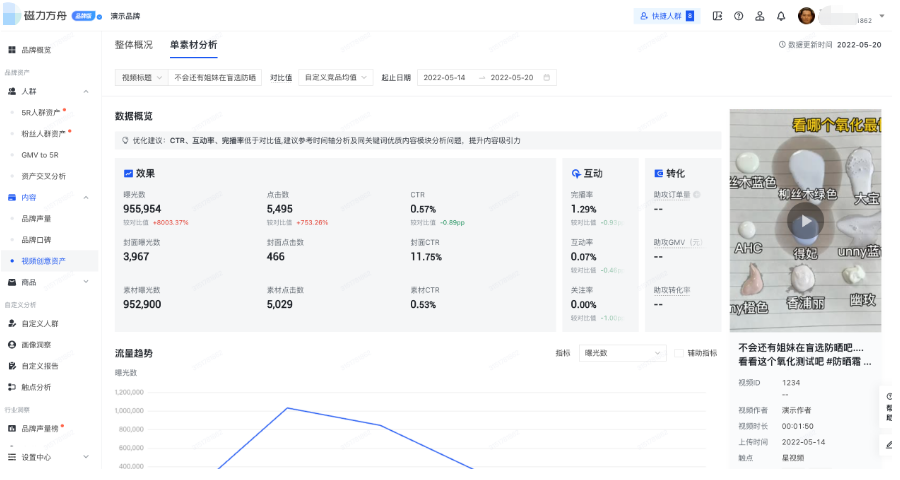Screen dimensions: 900x480
Task: Collapse the 内容 sidebar group
Action: click(x=86, y=198)
